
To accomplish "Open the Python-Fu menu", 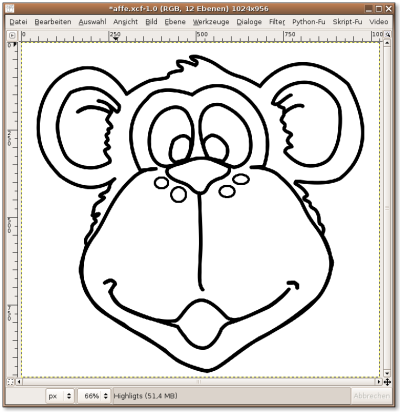I will tap(308, 22).
